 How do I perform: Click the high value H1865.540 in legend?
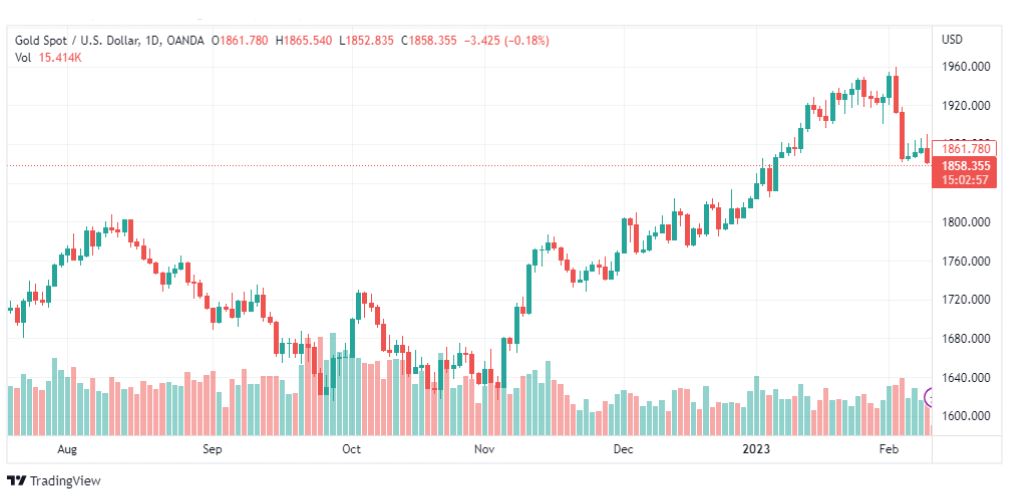[304, 41]
